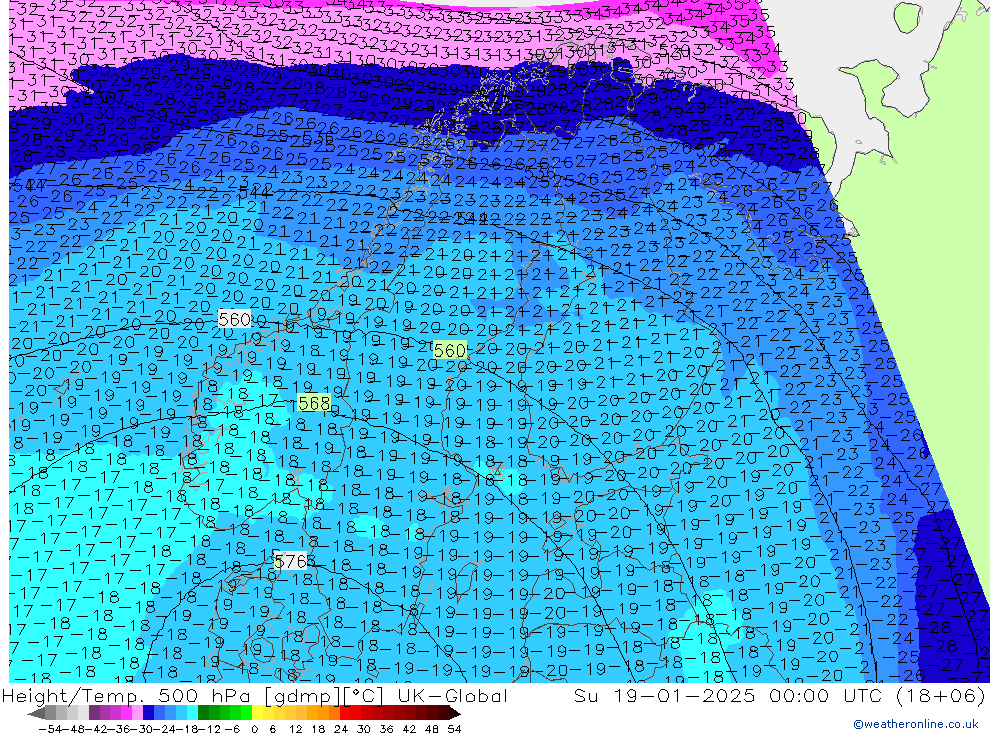
Task: Select the 'Height/Temp. 500 hPa' map title
Action: tap(128, 695)
